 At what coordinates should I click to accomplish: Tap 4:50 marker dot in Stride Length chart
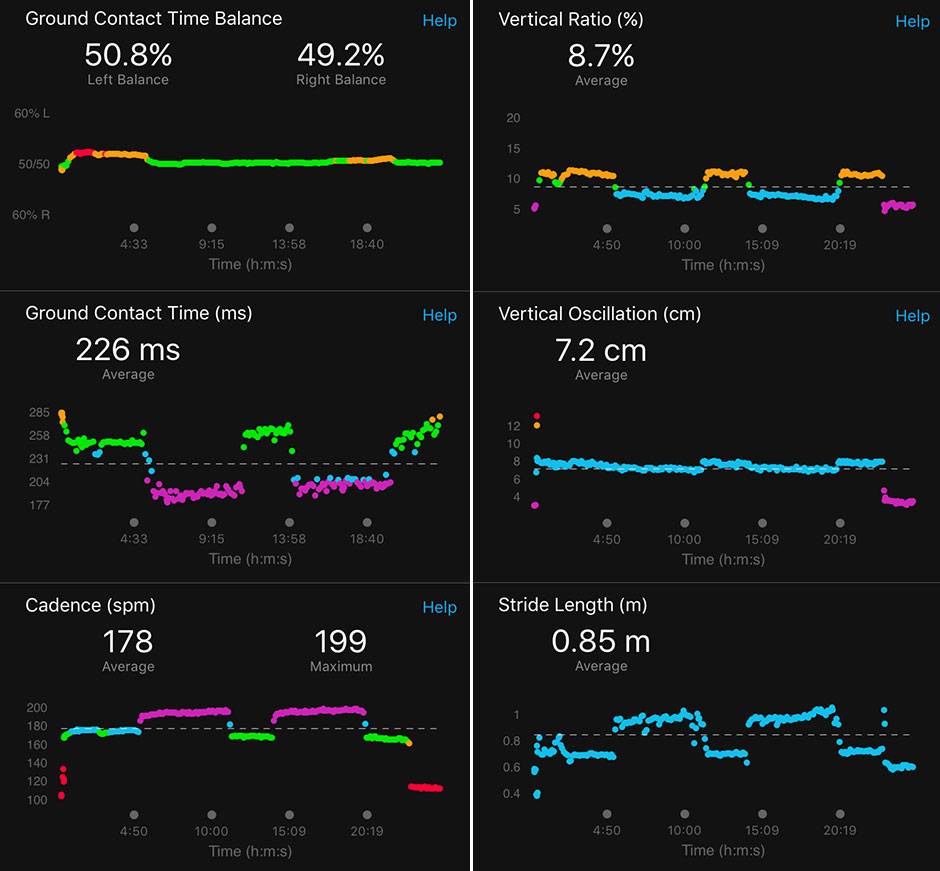(606, 815)
